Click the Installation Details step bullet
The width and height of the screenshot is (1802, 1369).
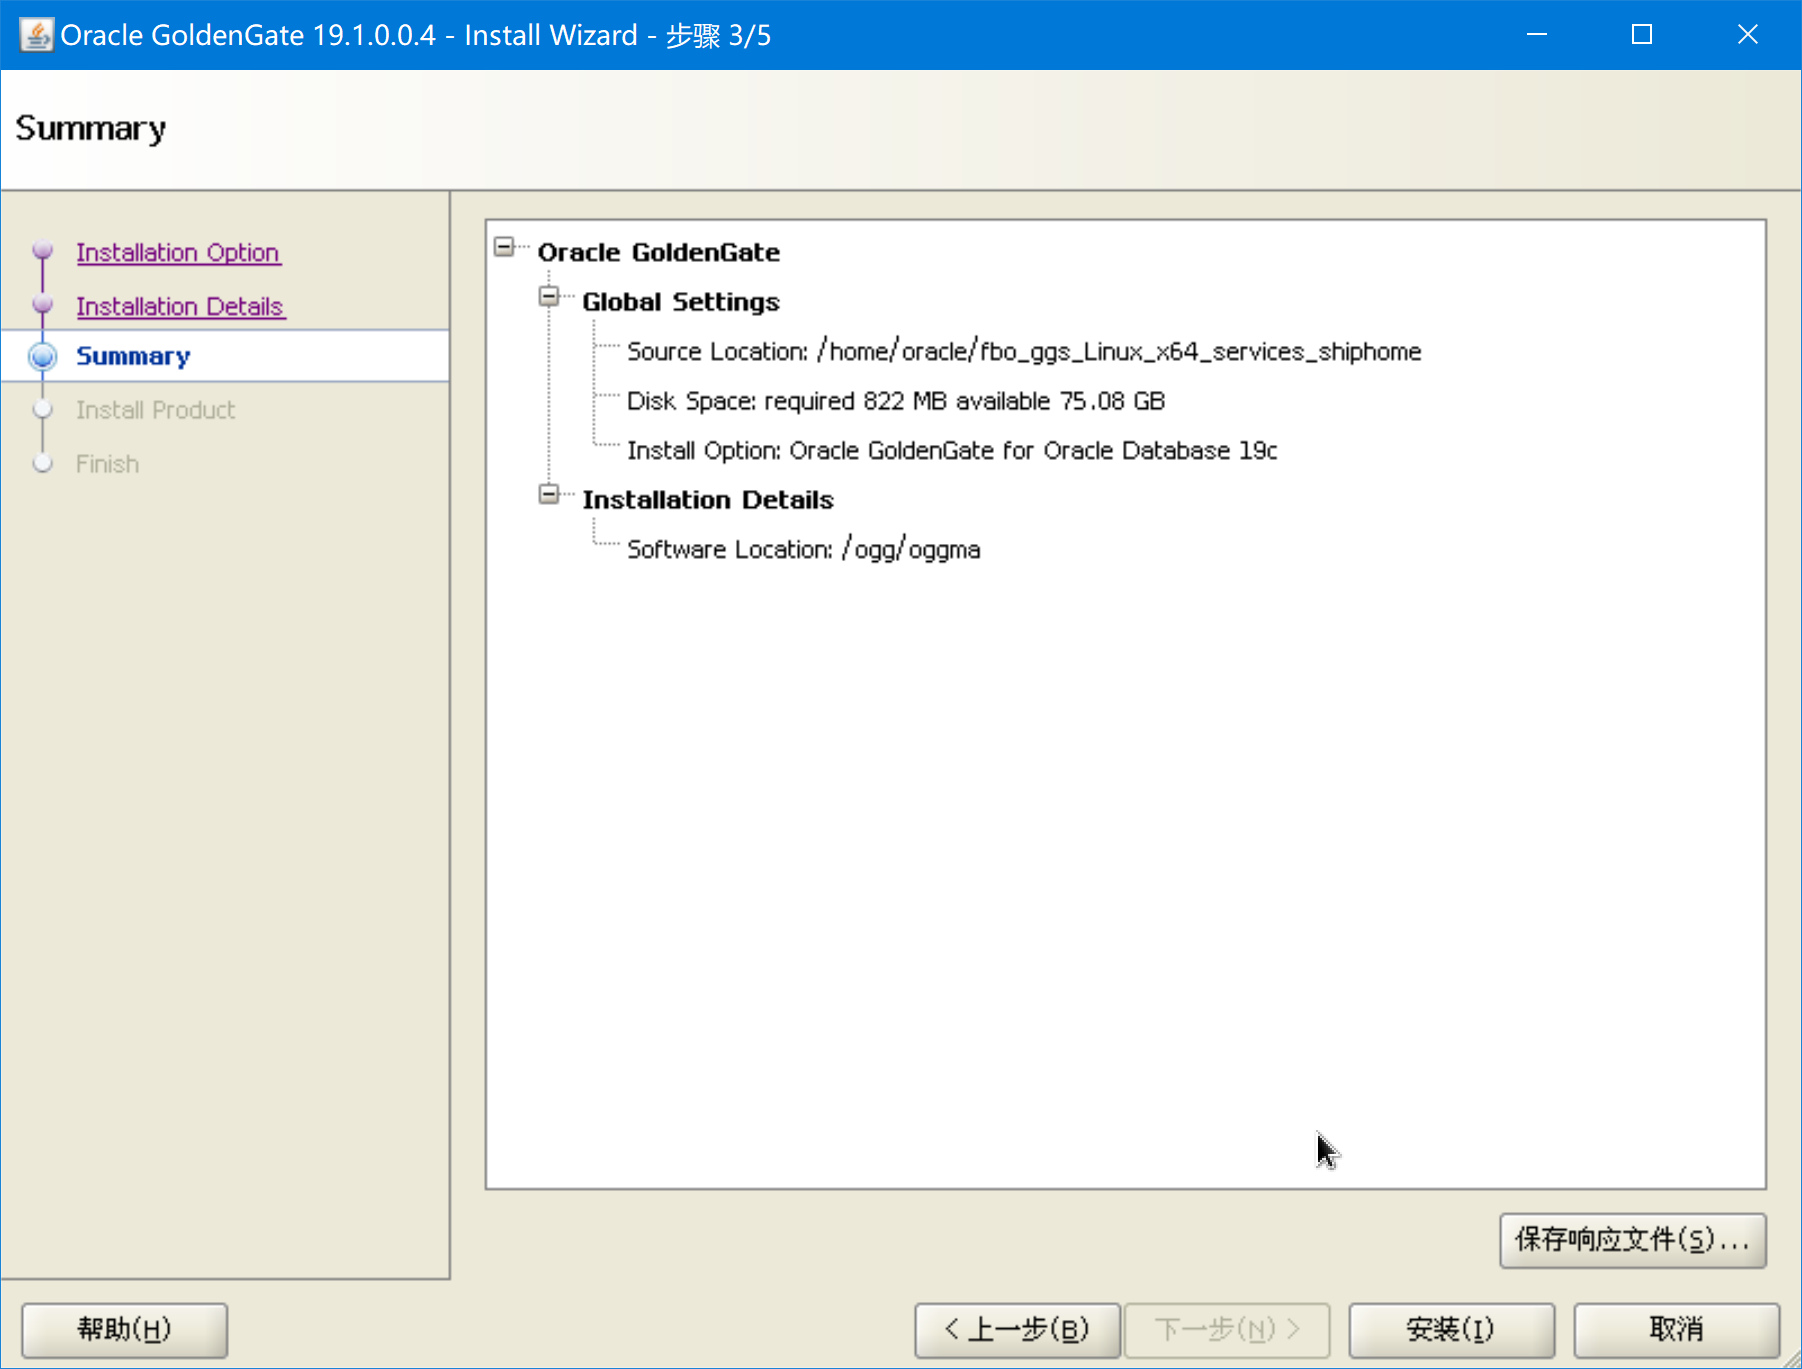pyautogui.click(x=43, y=304)
